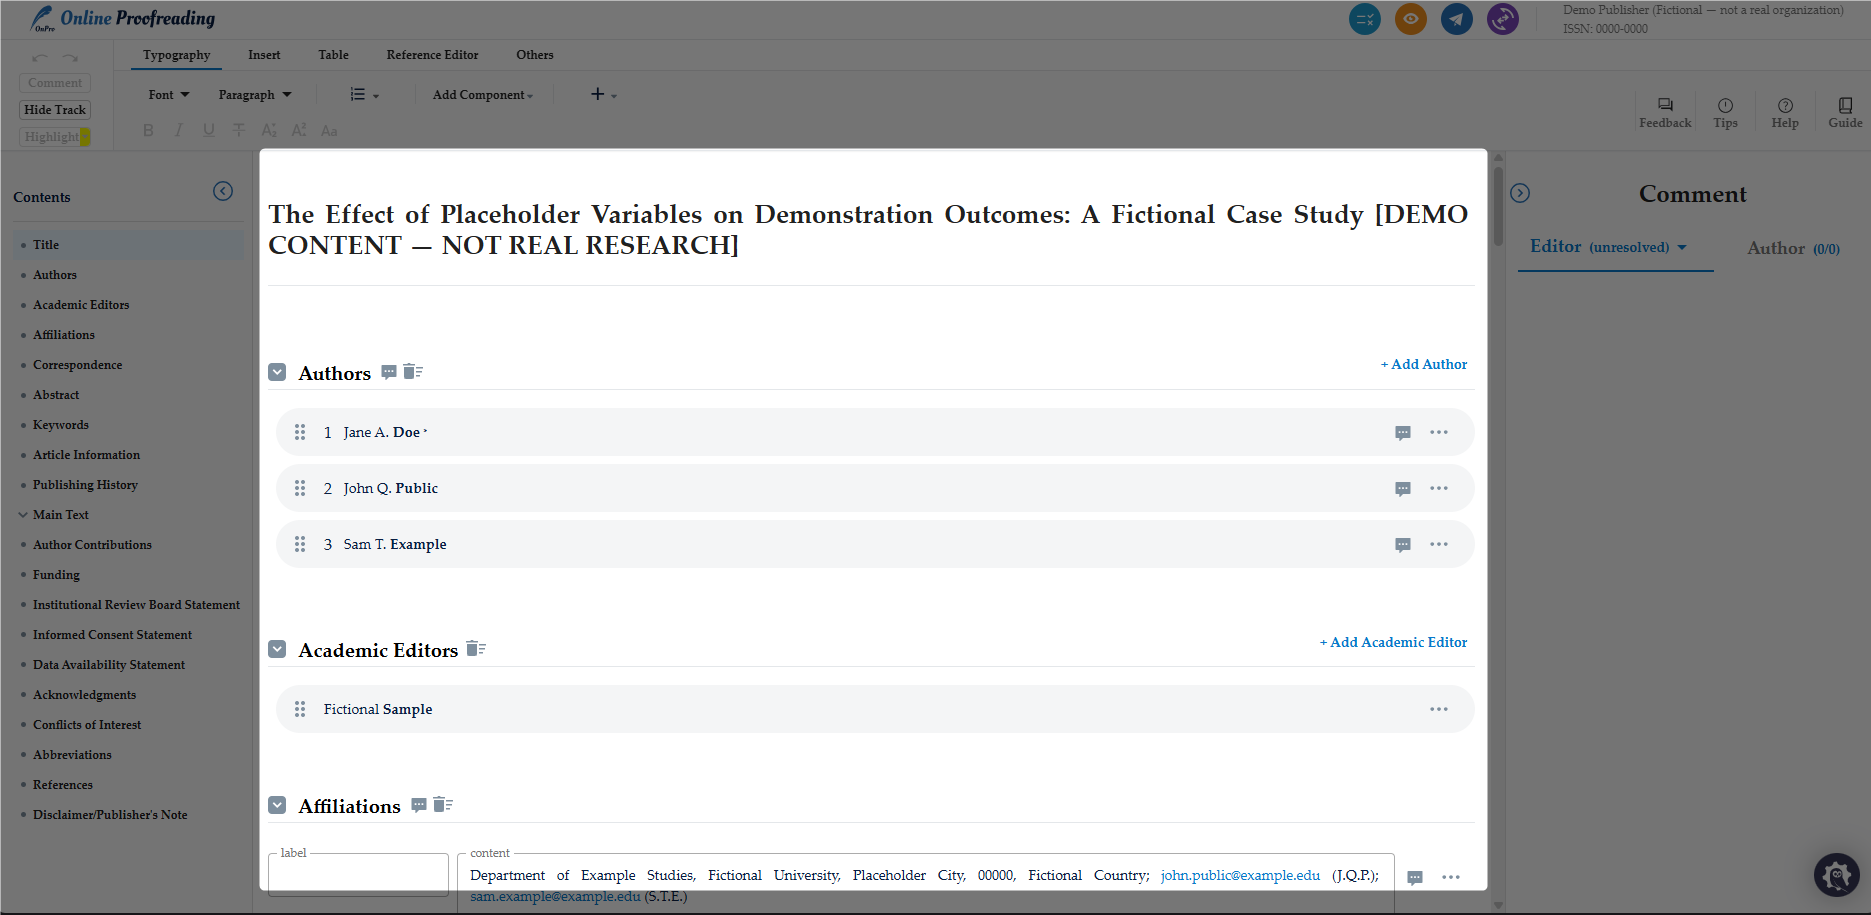Viewport: 1871px width, 915px height.
Task: Open more options for Fictional Sample editor
Action: coord(1439,709)
